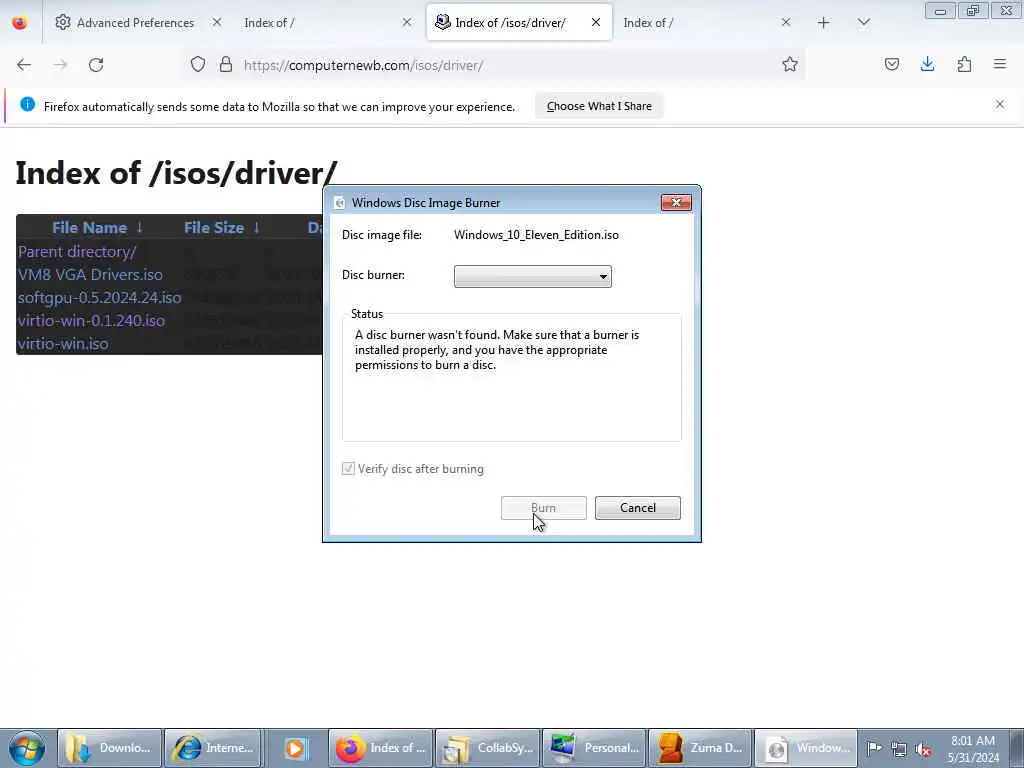The image size is (1024, 768).
Task: Close the Windows Disc Image Burner dialog
Action: click(676, 202)
